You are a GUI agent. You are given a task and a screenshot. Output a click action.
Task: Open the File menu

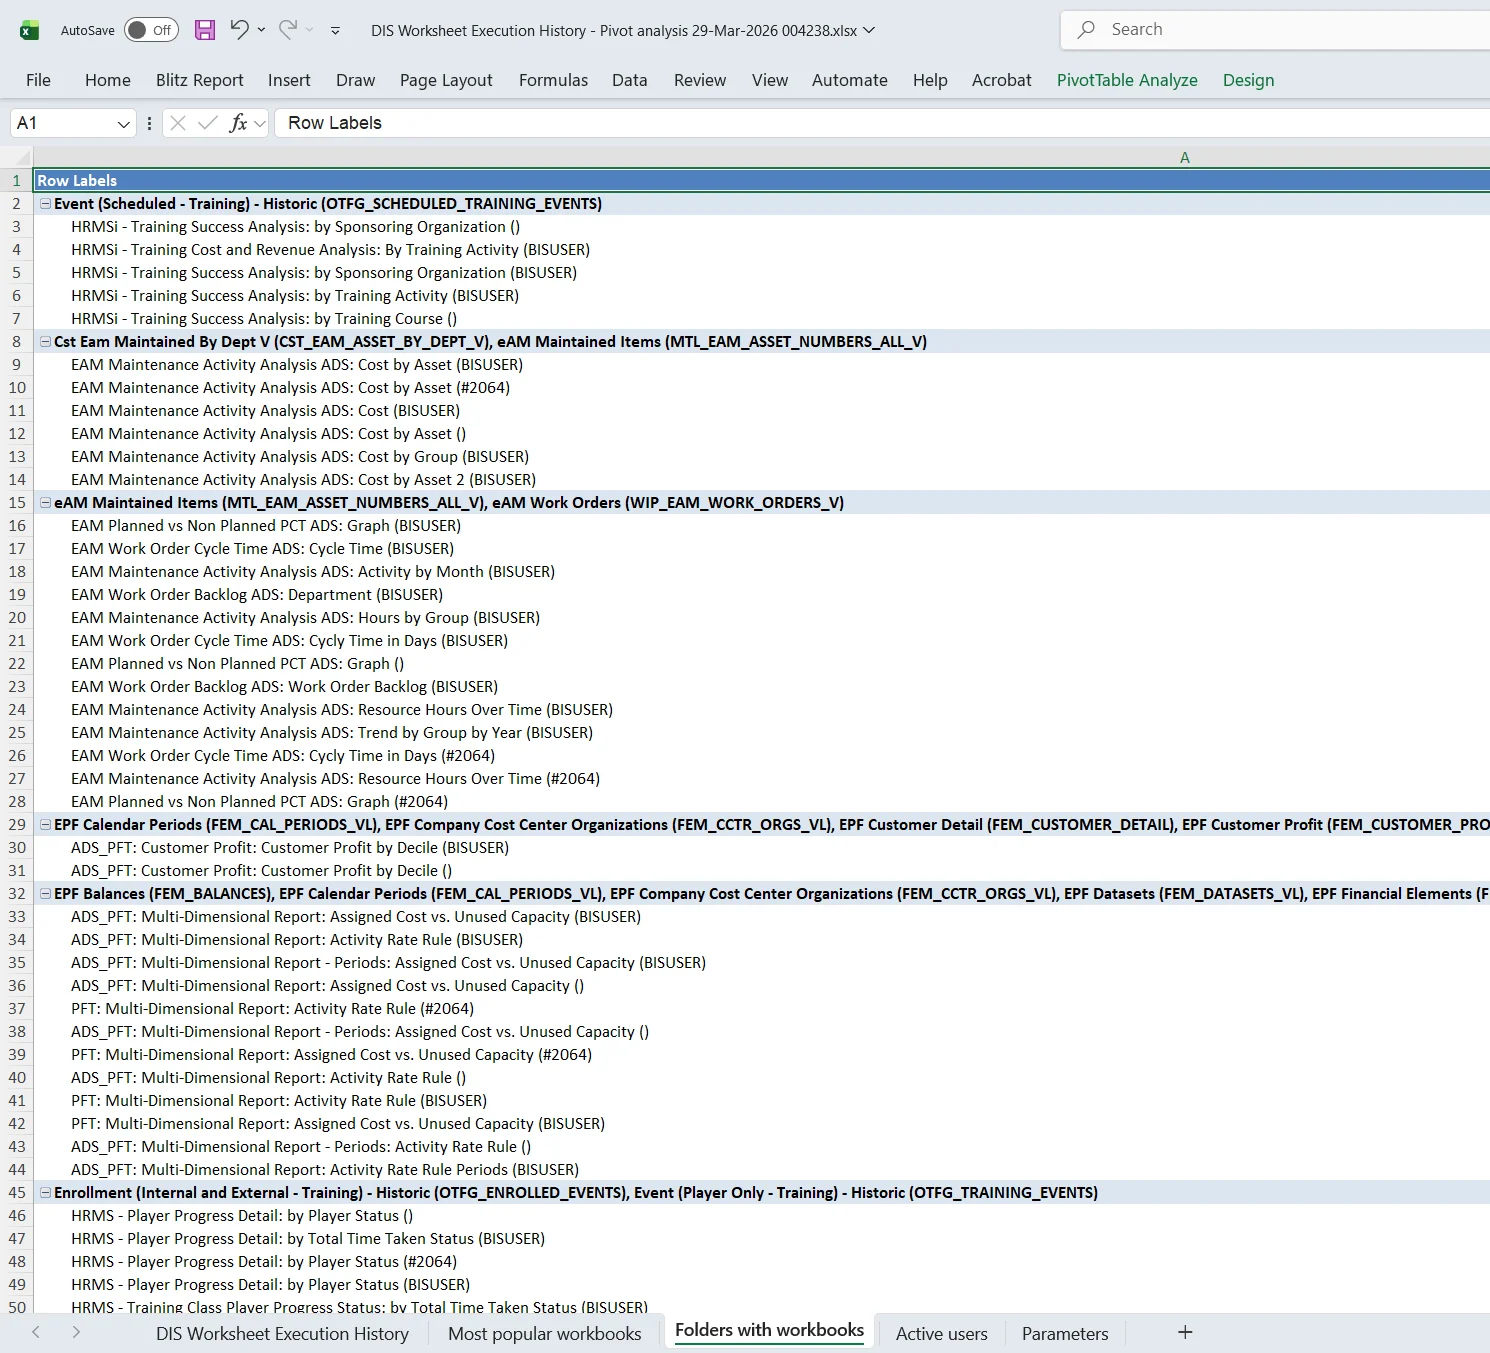pyautogui.click(x=38, y=80)
